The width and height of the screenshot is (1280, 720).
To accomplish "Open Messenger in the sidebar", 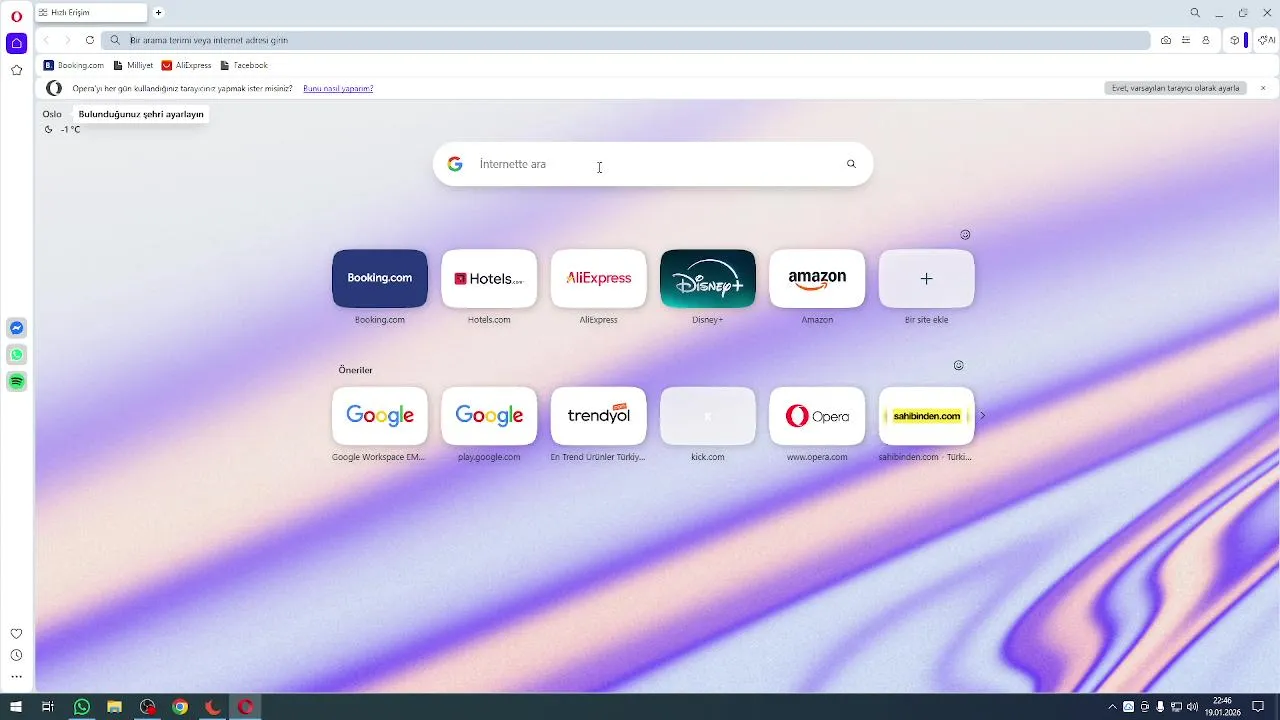I will 16,328.
